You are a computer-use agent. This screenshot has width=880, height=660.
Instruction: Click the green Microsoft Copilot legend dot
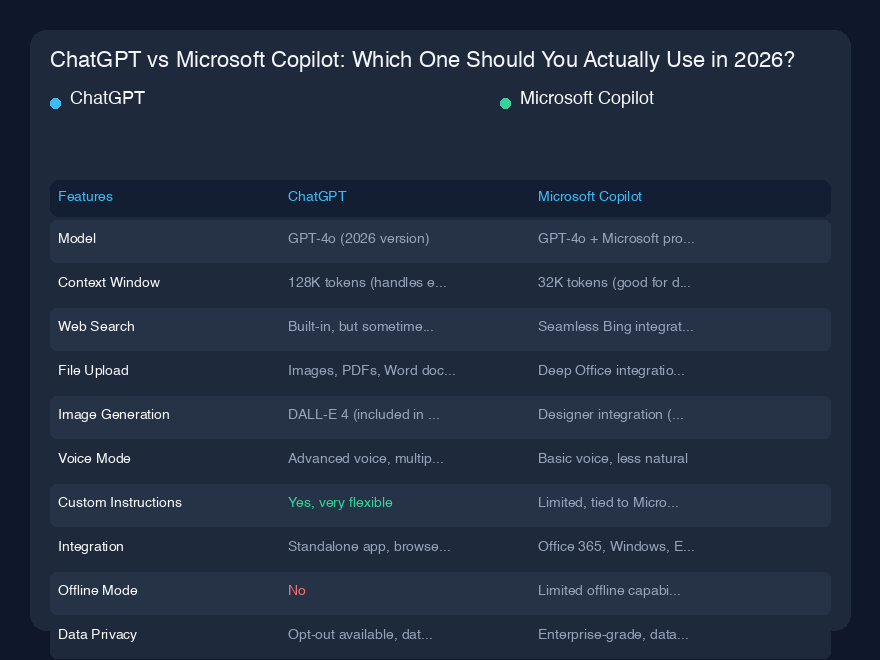coord(505,103)
